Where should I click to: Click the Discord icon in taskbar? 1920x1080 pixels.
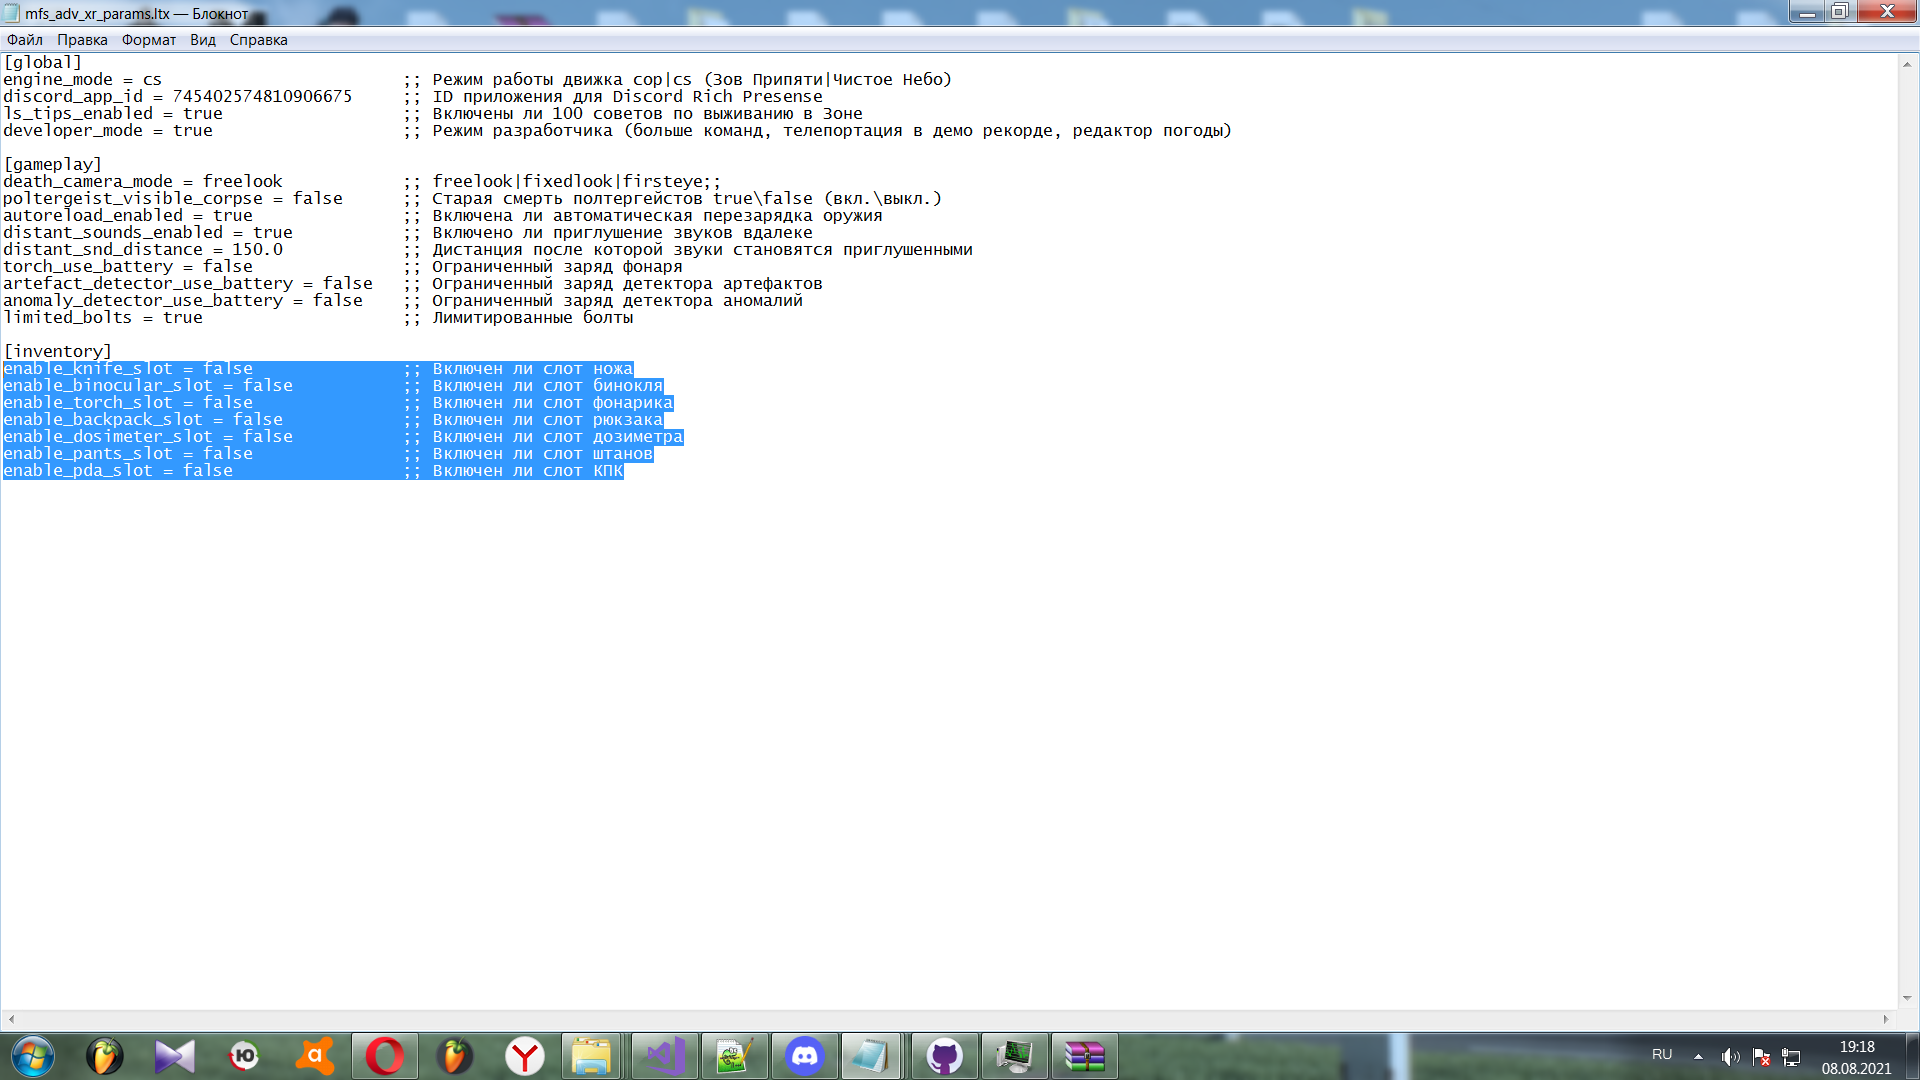pyautogui.click(x=804, y=1055)
